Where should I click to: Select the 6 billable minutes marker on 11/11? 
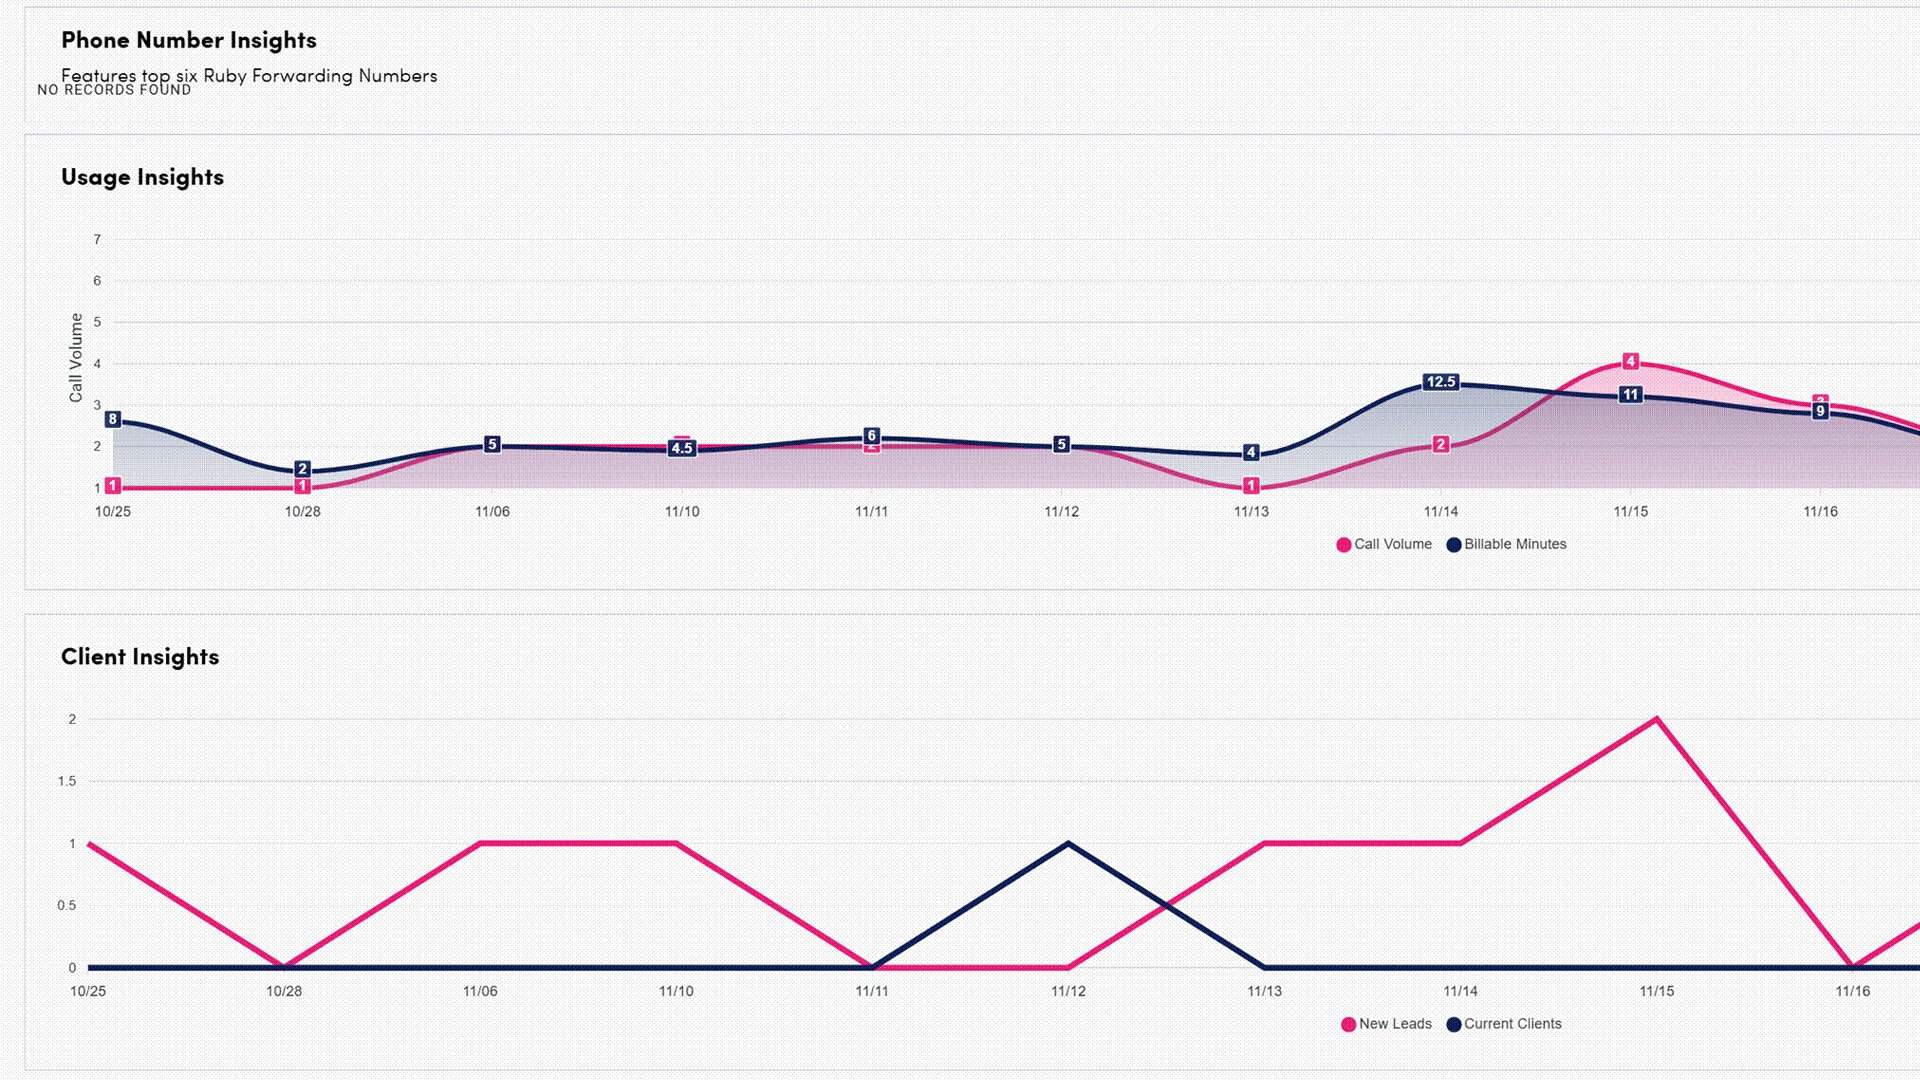[872, 436]
